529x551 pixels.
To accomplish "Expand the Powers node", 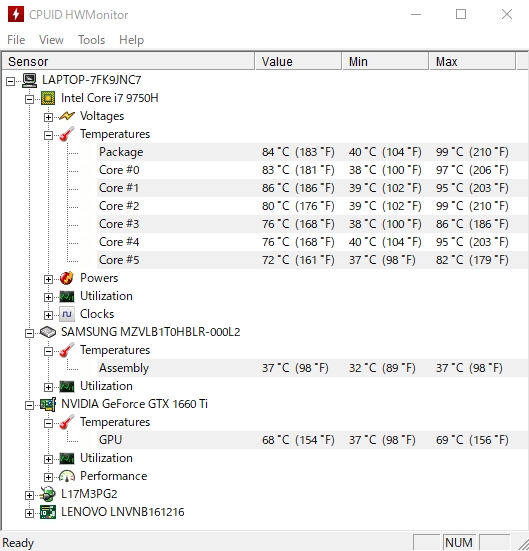I will coord(49,279).
